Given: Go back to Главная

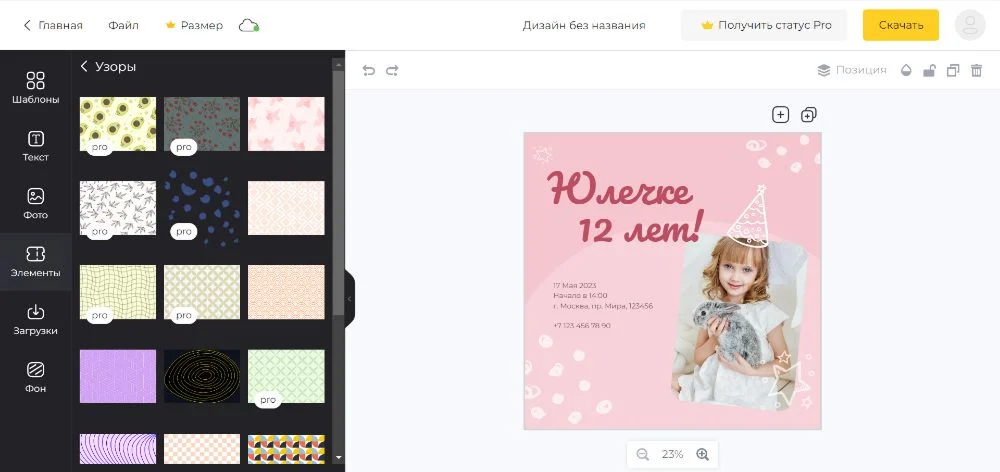Looking at the screenshot, I should pyautogui.click(x=53, y=26).
